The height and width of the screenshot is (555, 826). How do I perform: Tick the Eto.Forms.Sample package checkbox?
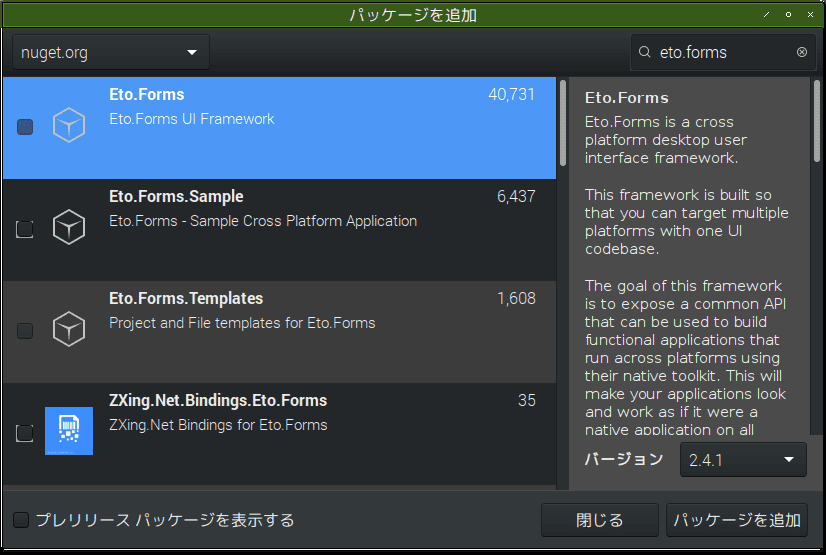tap(25, 229)
